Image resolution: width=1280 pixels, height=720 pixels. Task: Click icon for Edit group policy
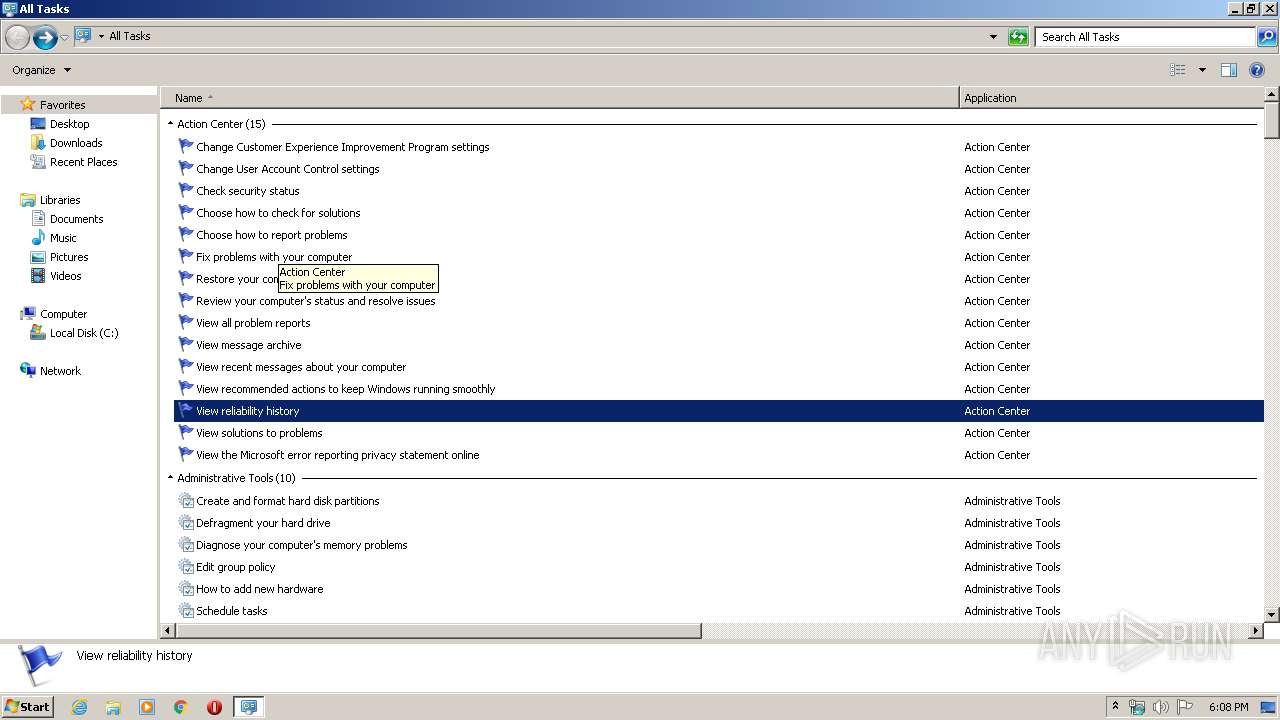186,566
